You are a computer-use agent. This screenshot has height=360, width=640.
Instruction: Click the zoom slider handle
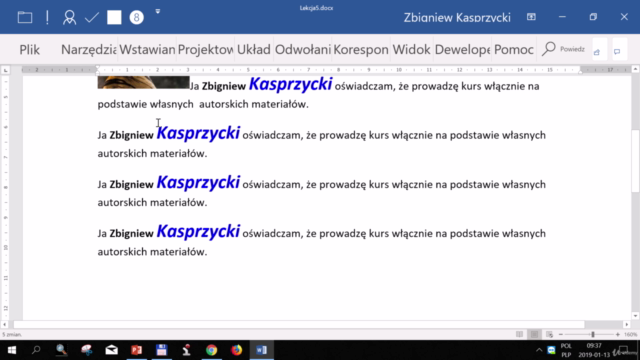tap(593, 334)
